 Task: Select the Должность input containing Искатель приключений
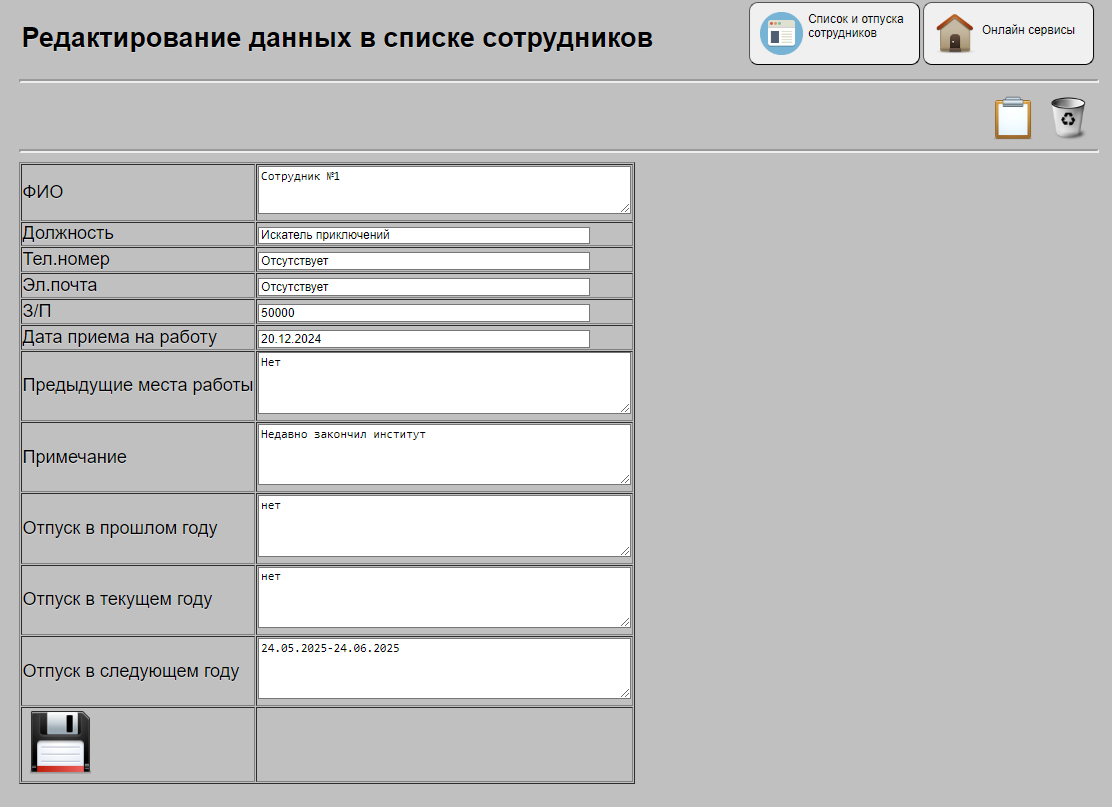click(423, 234)
